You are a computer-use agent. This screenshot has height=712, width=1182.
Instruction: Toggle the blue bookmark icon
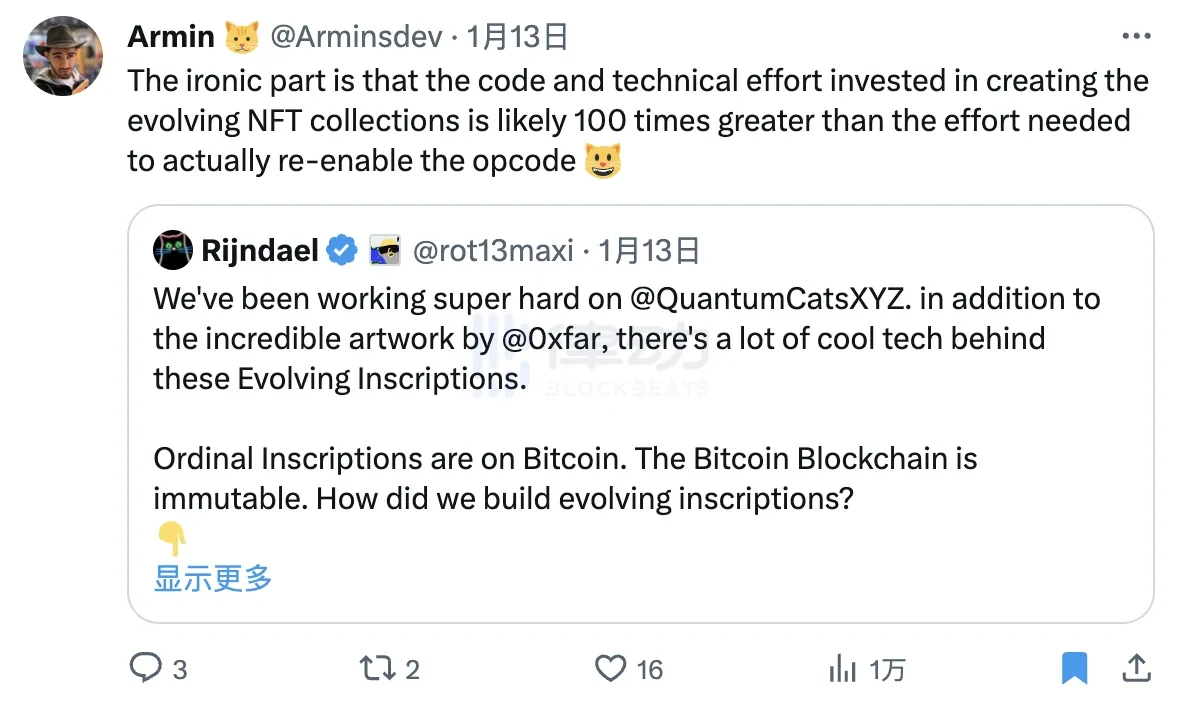[1074, 668]
